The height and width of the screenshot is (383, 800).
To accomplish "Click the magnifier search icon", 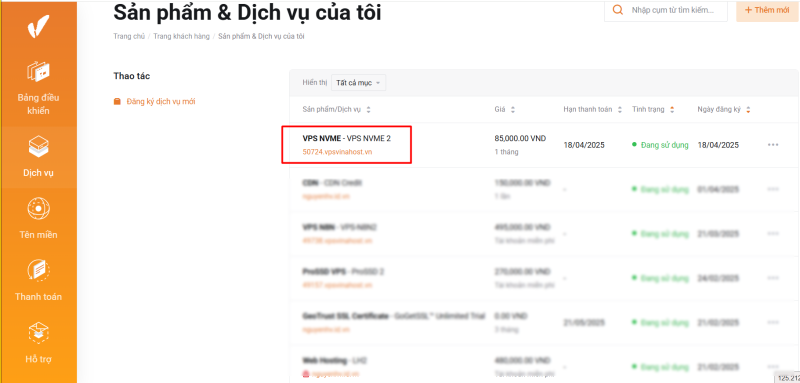I will [618, 10].
